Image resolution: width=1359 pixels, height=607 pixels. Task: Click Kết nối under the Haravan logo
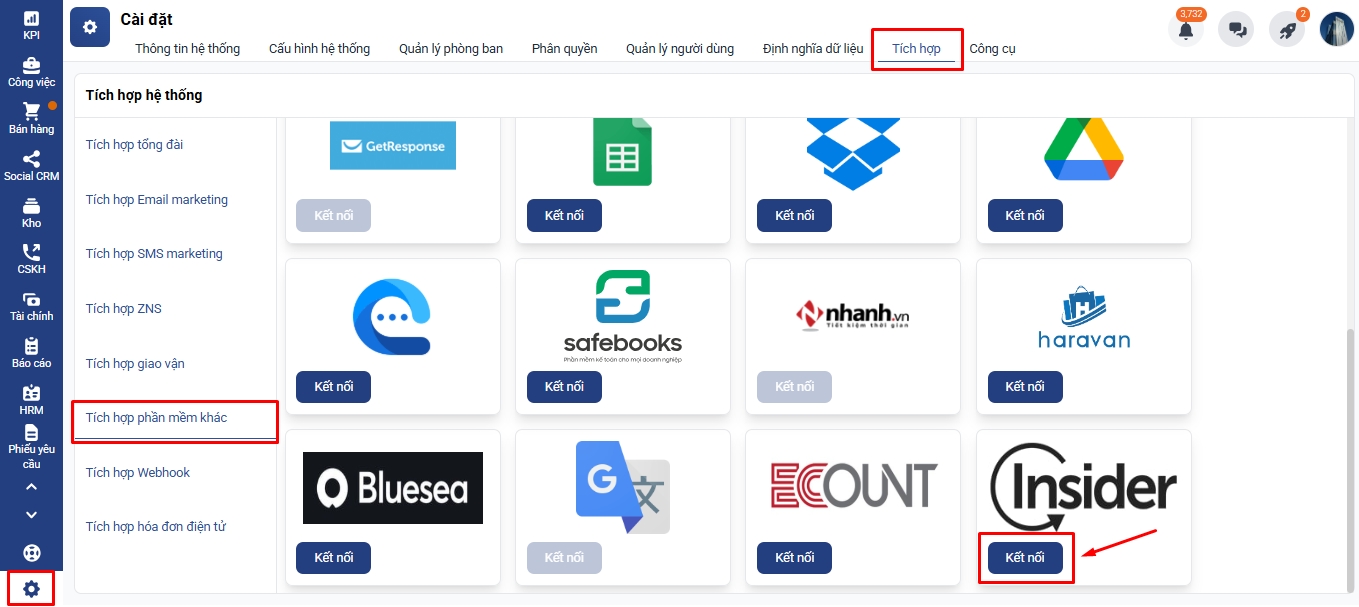pos(1025,386)
